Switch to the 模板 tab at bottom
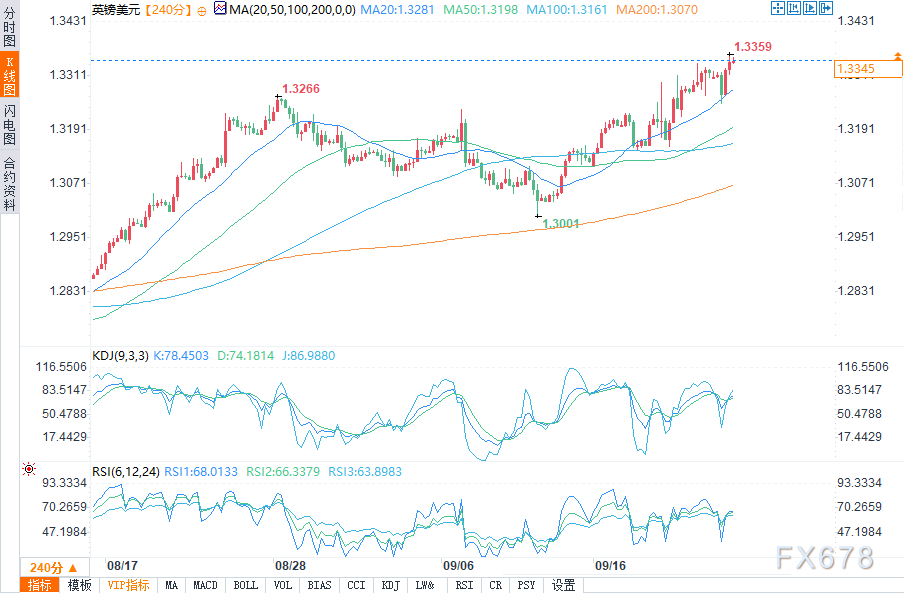 pos(79,585)
